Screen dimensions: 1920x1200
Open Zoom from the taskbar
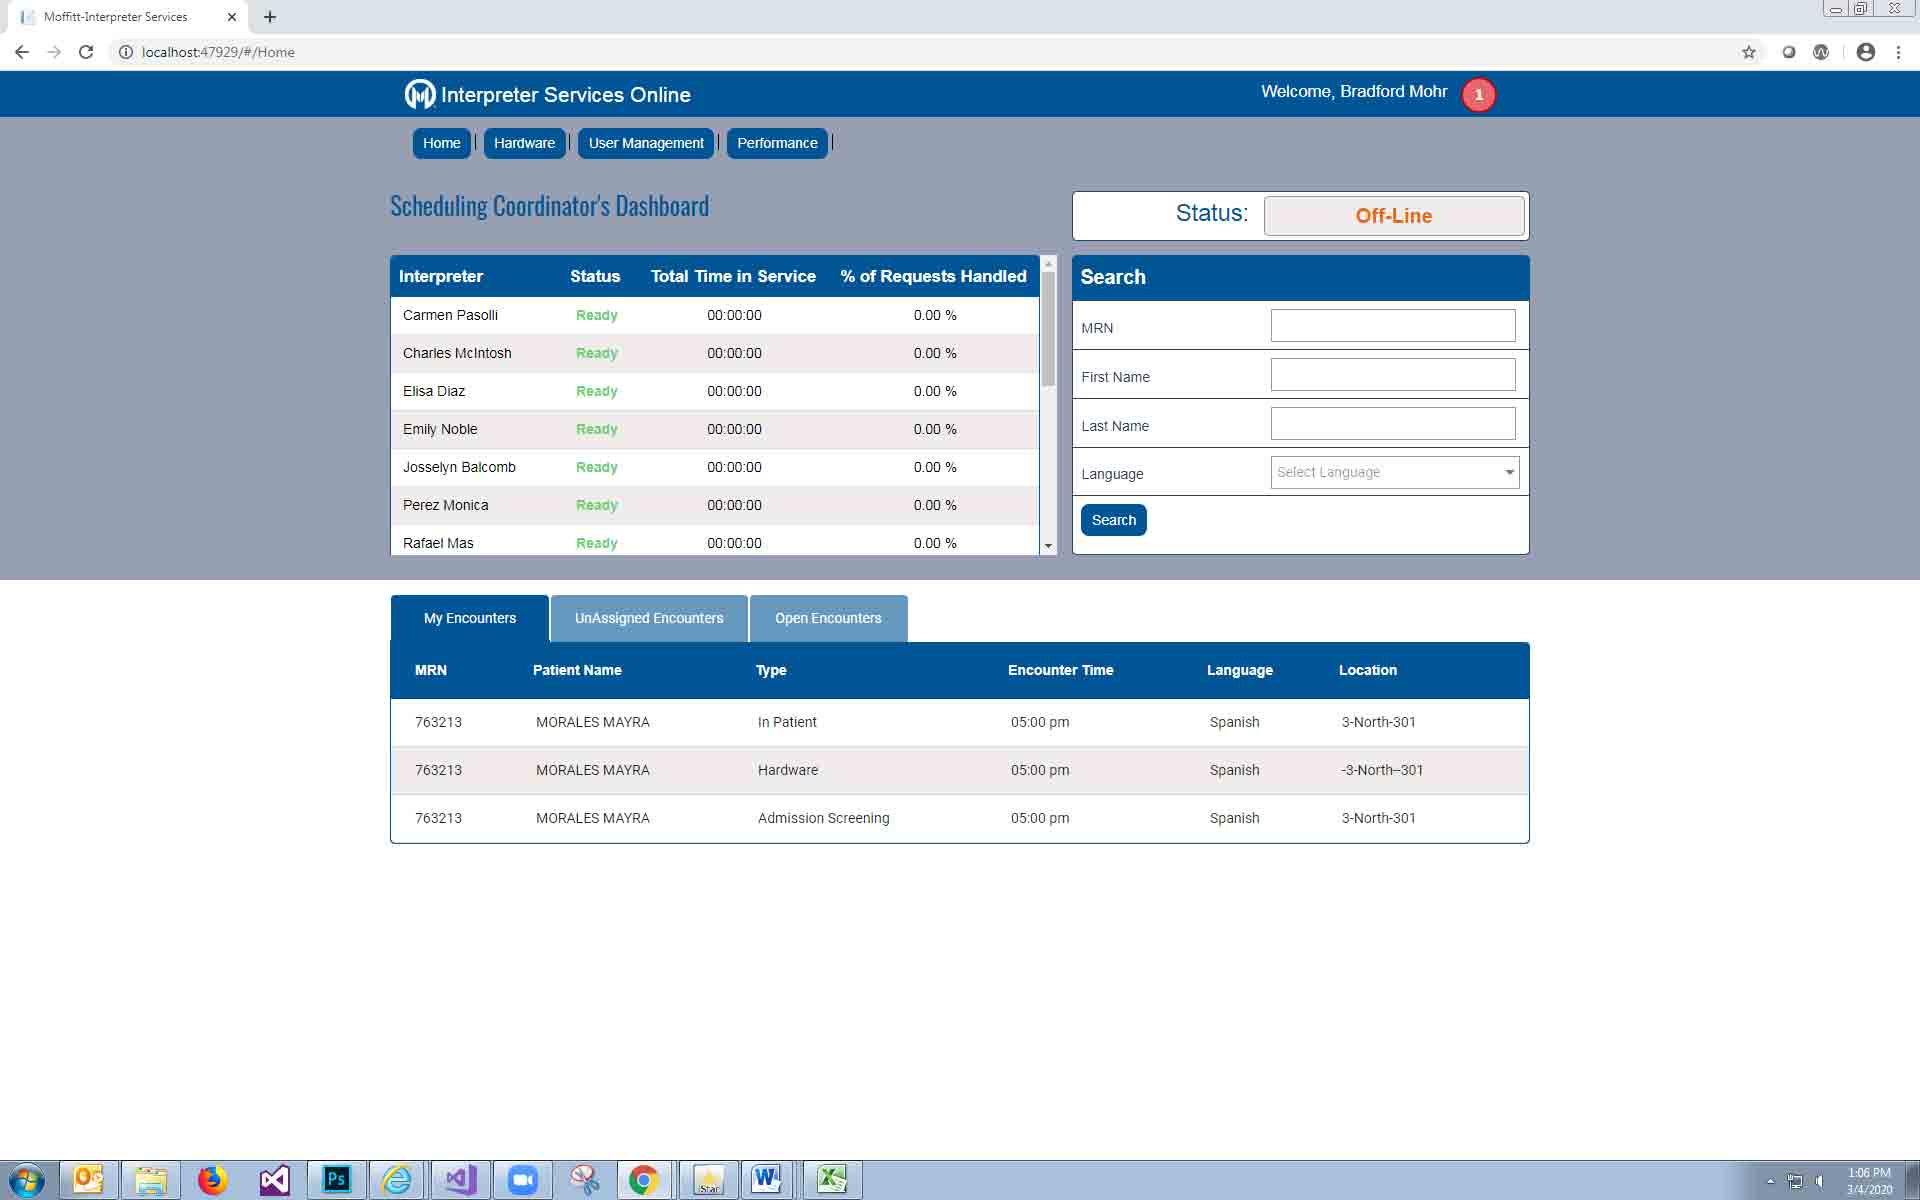coord(522,1180)
